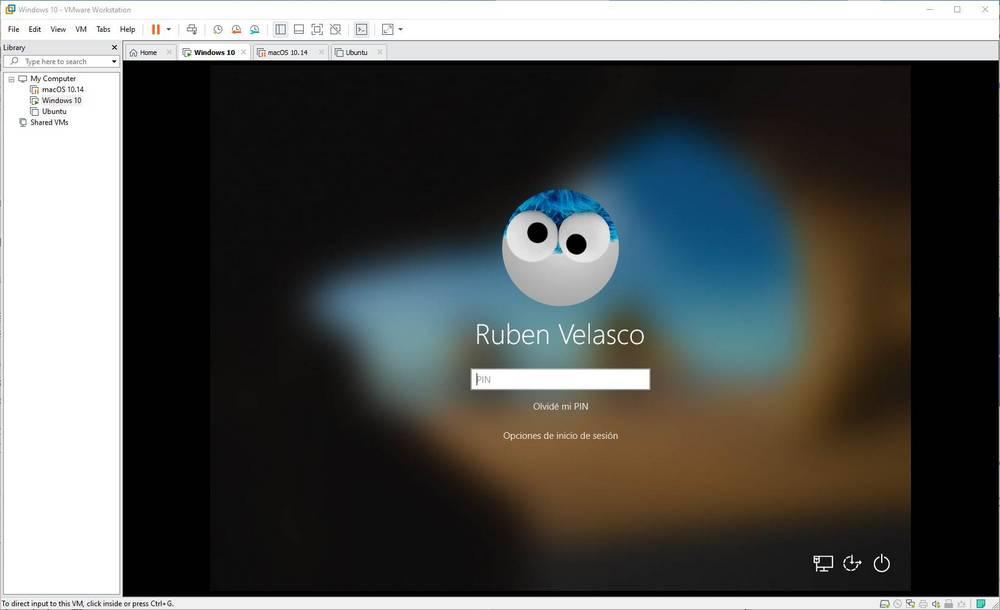Click the sound card status bar icon
The height and width of the screenshot is (610, 1000).
(x=936, y=604)
